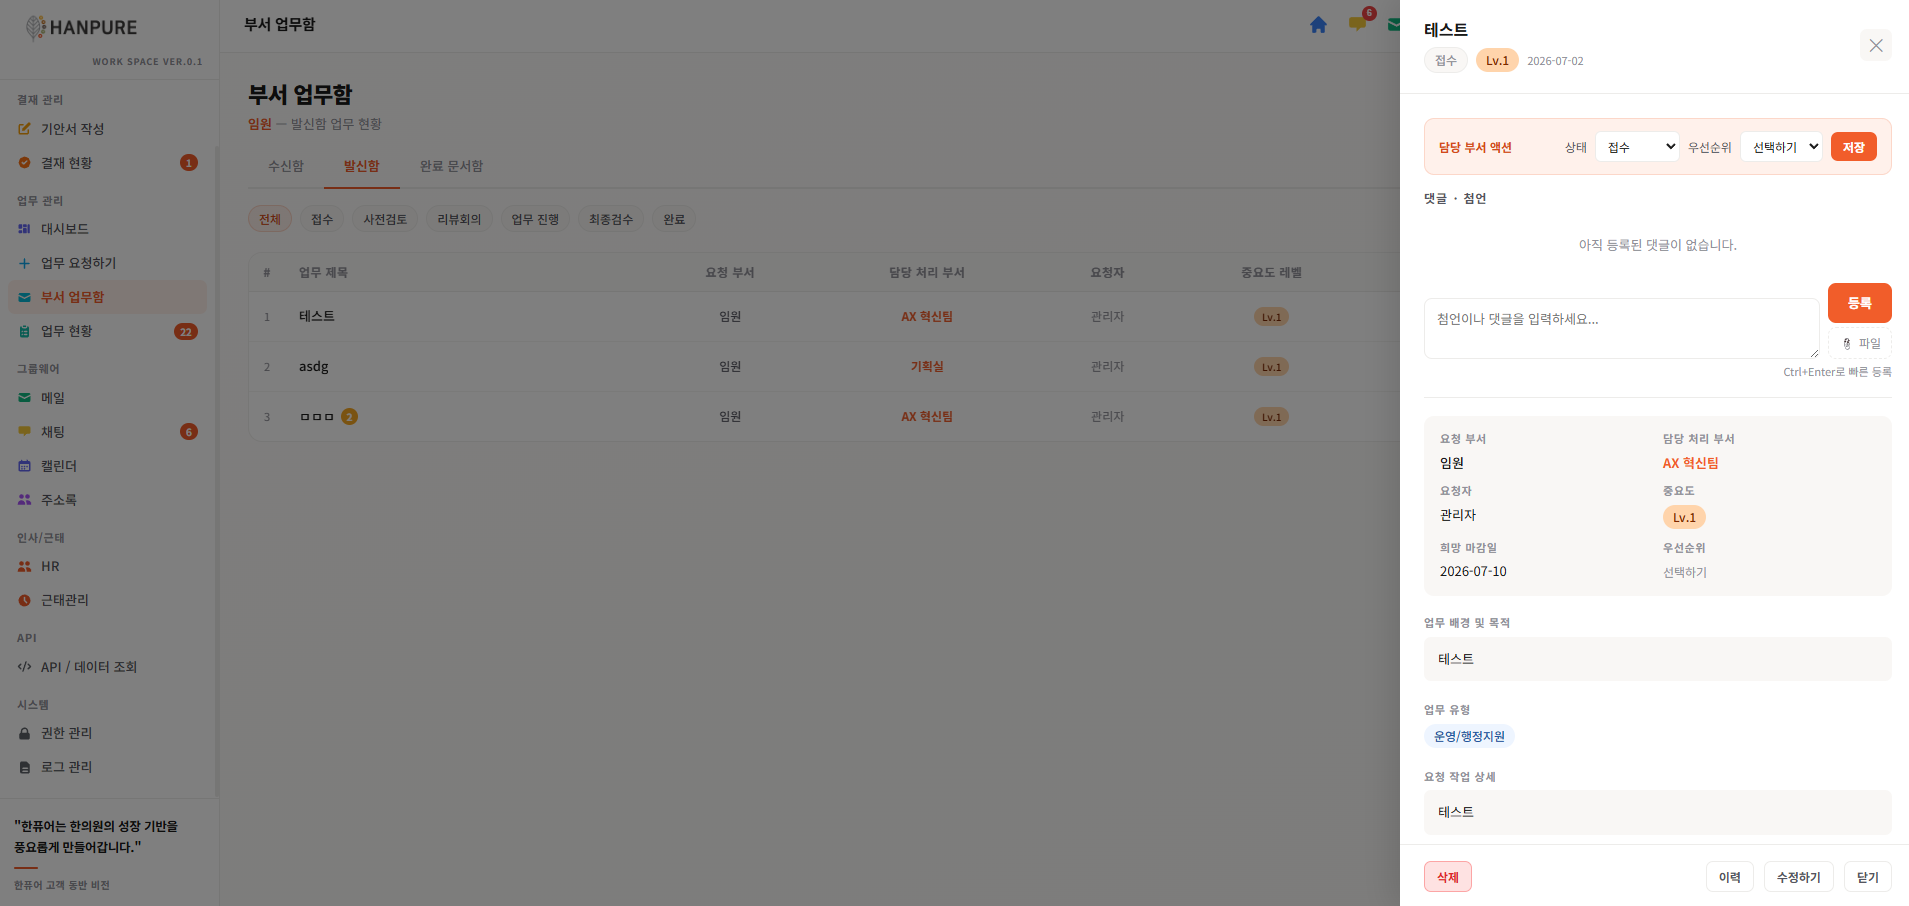Click the Lv.1 badge in the asdg row
This screenshot has width=1909, height=906.
click(1271, 367)
